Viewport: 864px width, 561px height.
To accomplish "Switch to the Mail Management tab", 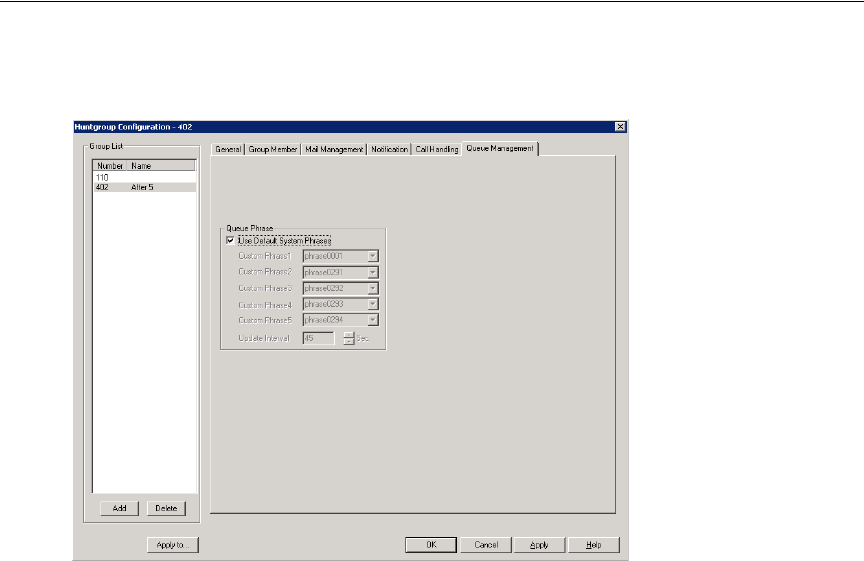I will (x=334, y=149).
